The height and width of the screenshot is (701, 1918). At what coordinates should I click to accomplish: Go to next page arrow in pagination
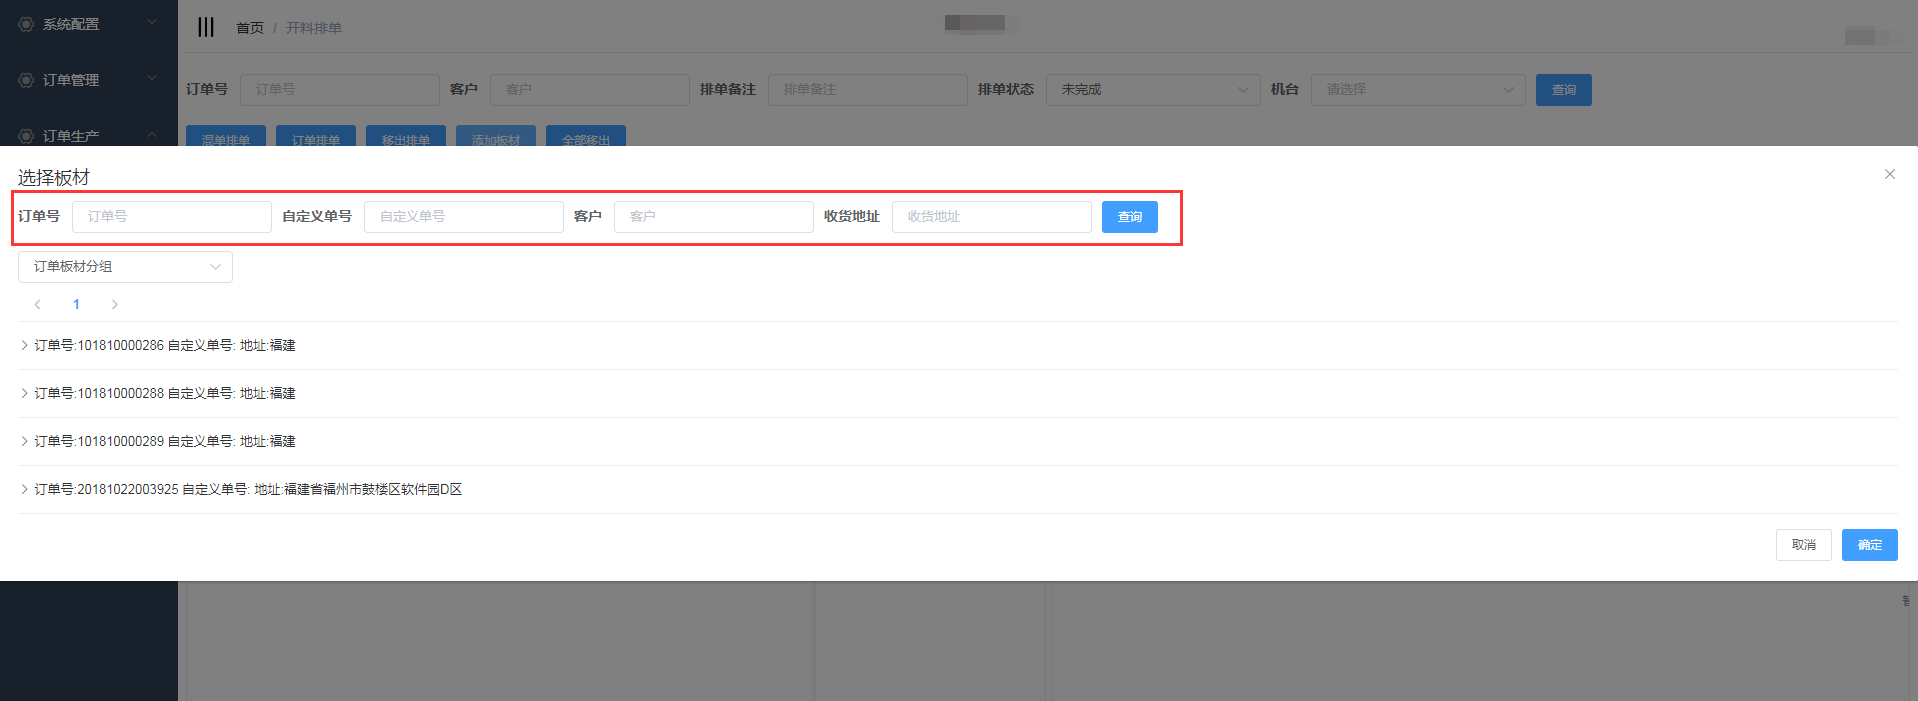[x=115, y=305]
